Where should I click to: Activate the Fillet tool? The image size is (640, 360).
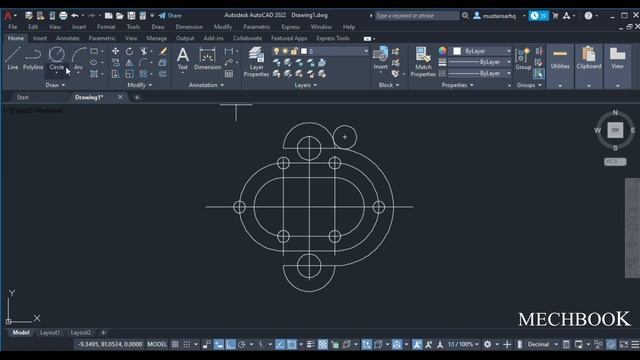(x=143, y=62)
